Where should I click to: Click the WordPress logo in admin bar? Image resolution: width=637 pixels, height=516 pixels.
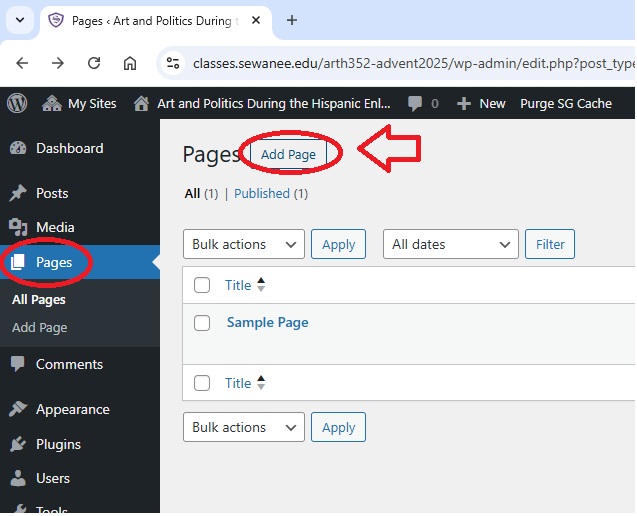click(x=17, y=103)
